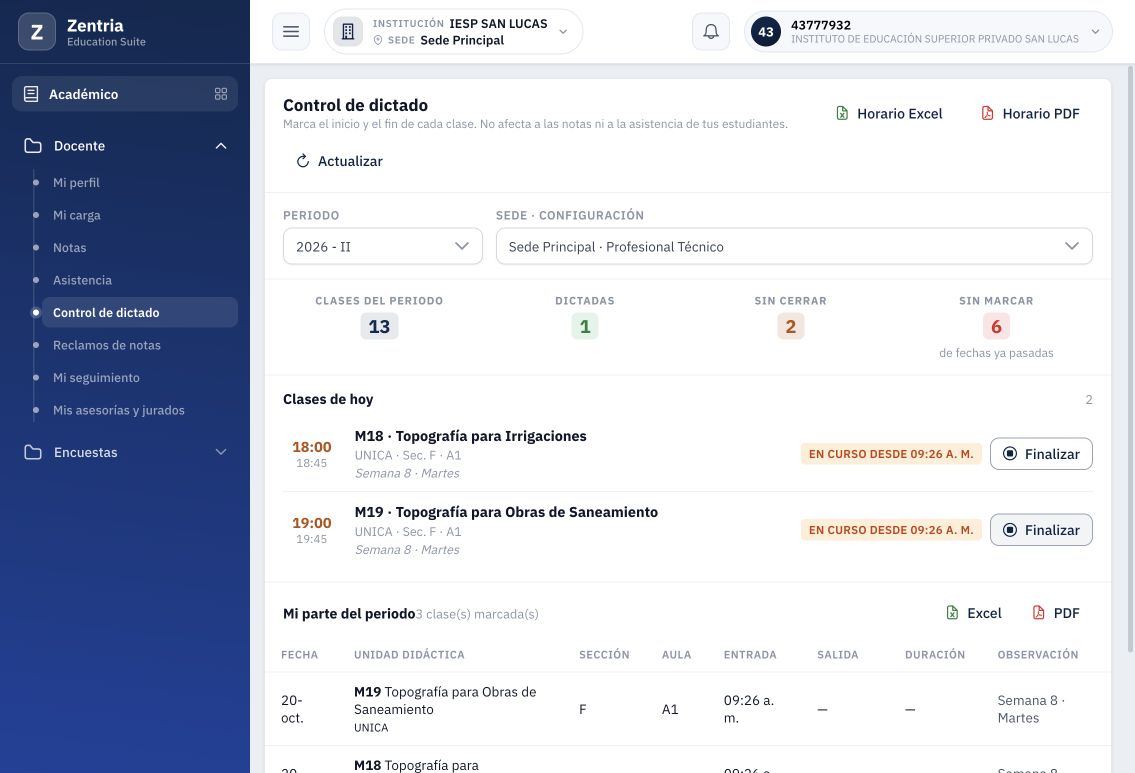The image size is (1135, 773).
Task: Download the Horario PDF schedule
Action: point(1030,114)
